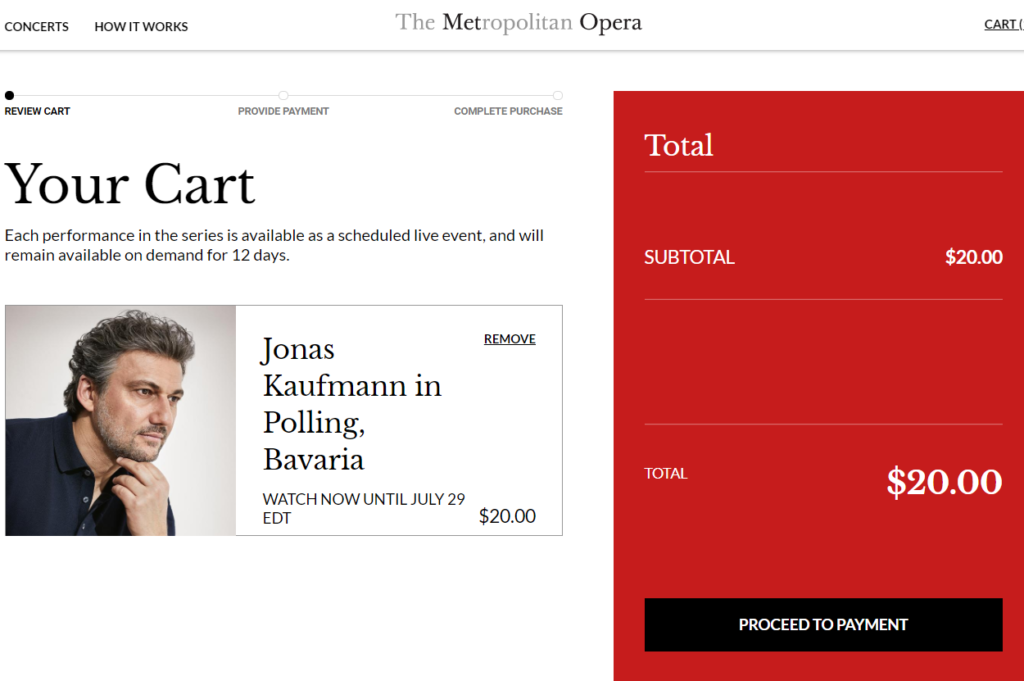Click the Jonas Kaufmann portrait thumbnail

pyautogui.click(x=121, y=420)
